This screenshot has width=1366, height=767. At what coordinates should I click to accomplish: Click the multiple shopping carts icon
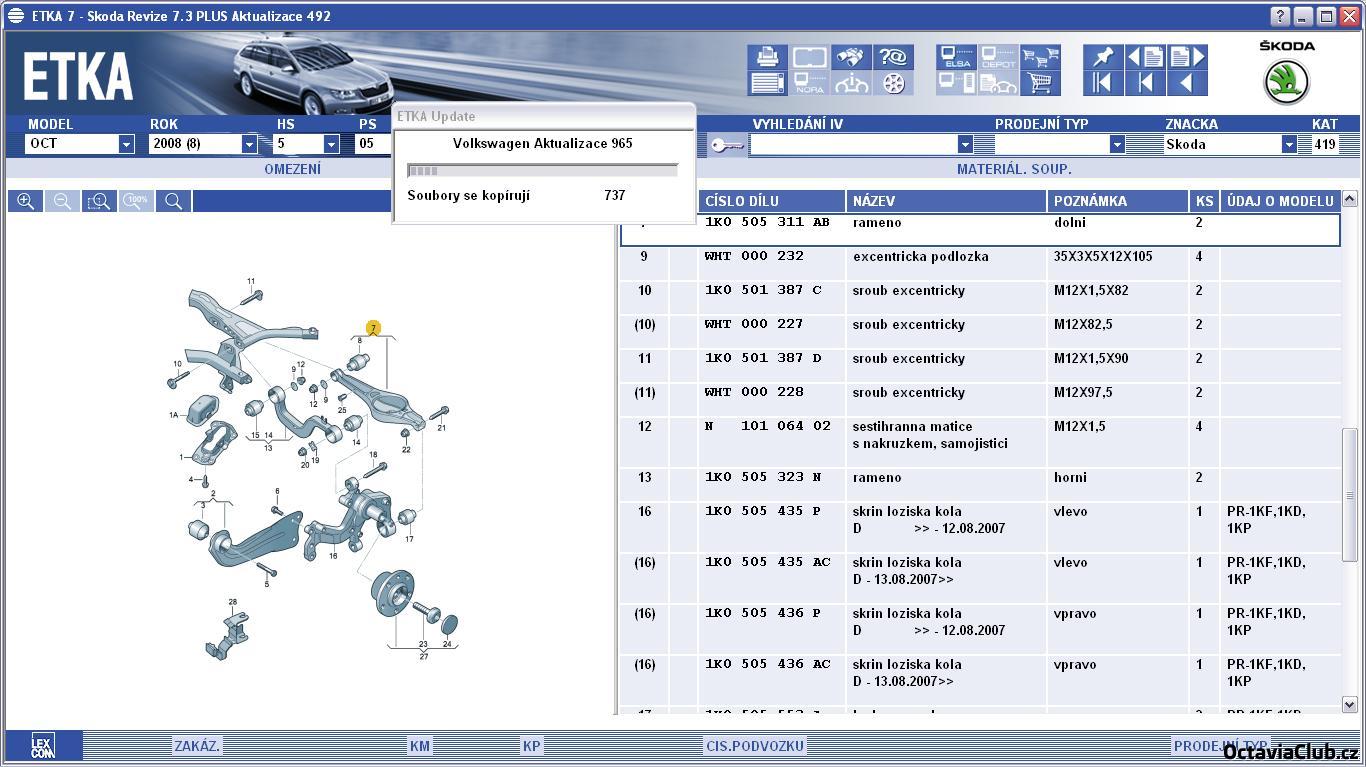[x=1041, y=57]
